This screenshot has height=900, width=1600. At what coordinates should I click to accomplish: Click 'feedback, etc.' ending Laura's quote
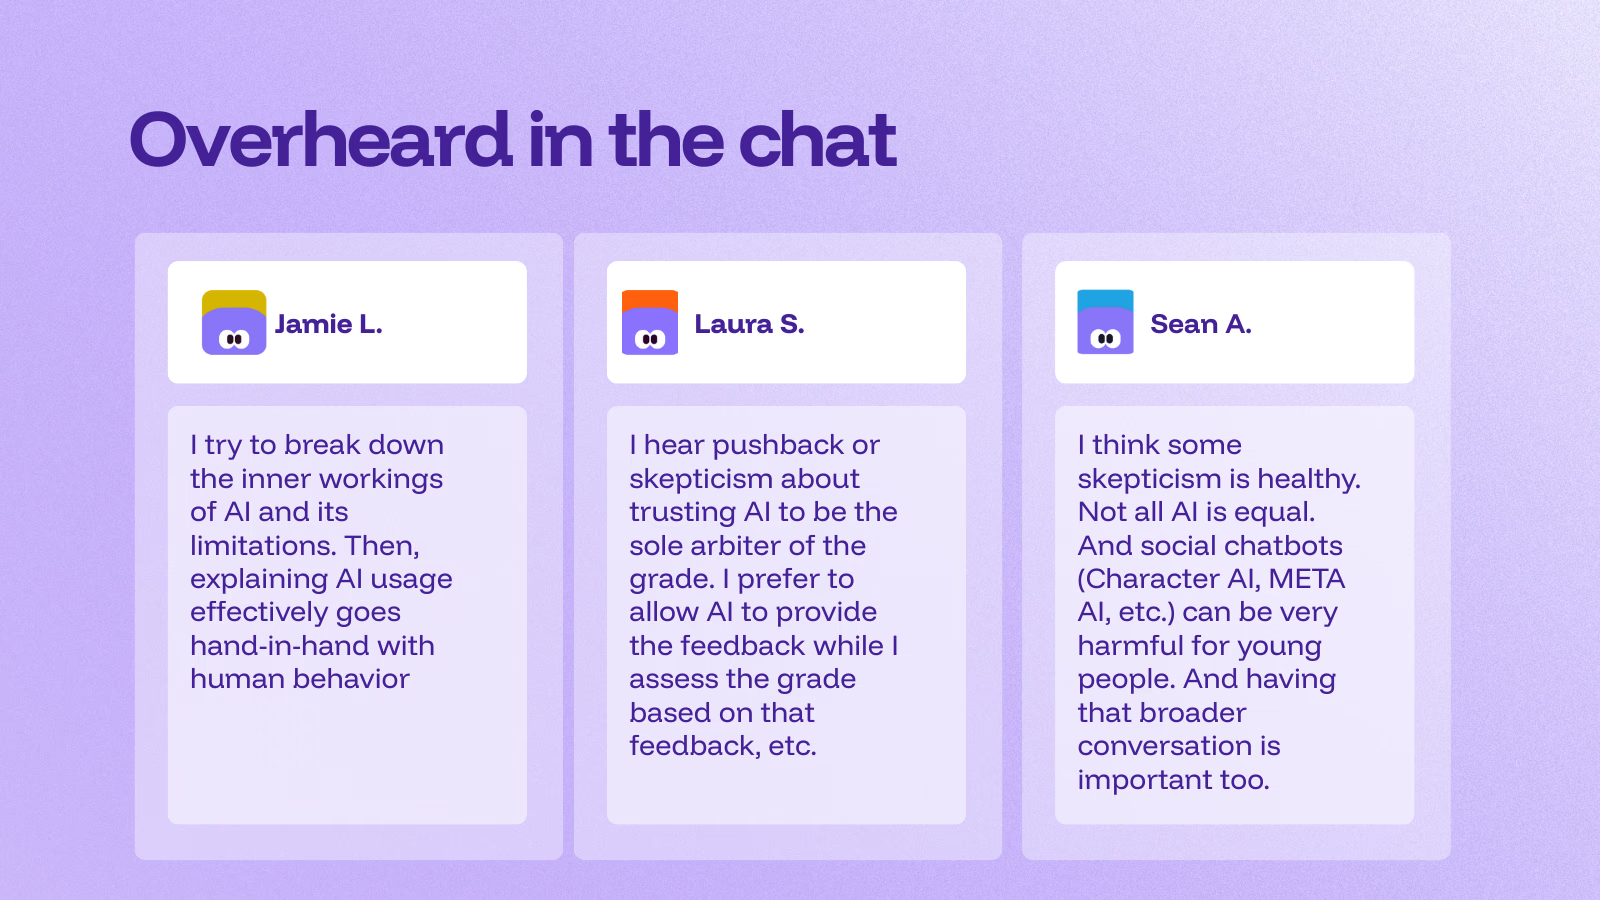tap(722, 746)
